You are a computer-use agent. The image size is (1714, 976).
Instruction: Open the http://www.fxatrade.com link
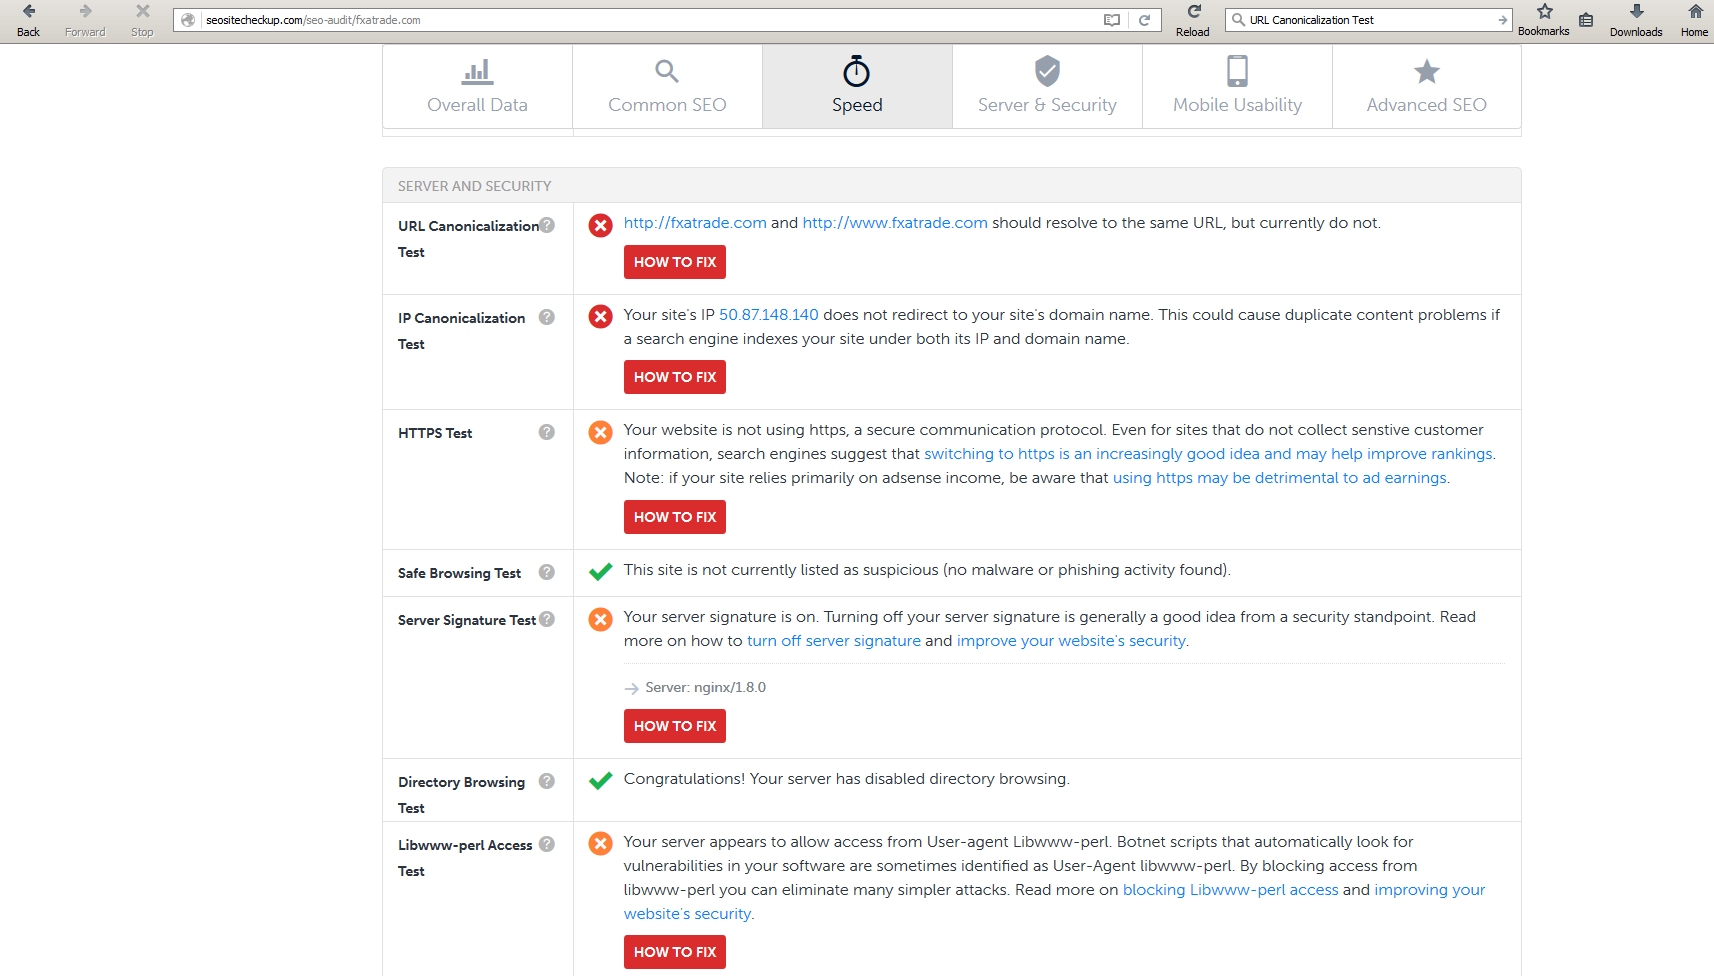tap(895, 223)
